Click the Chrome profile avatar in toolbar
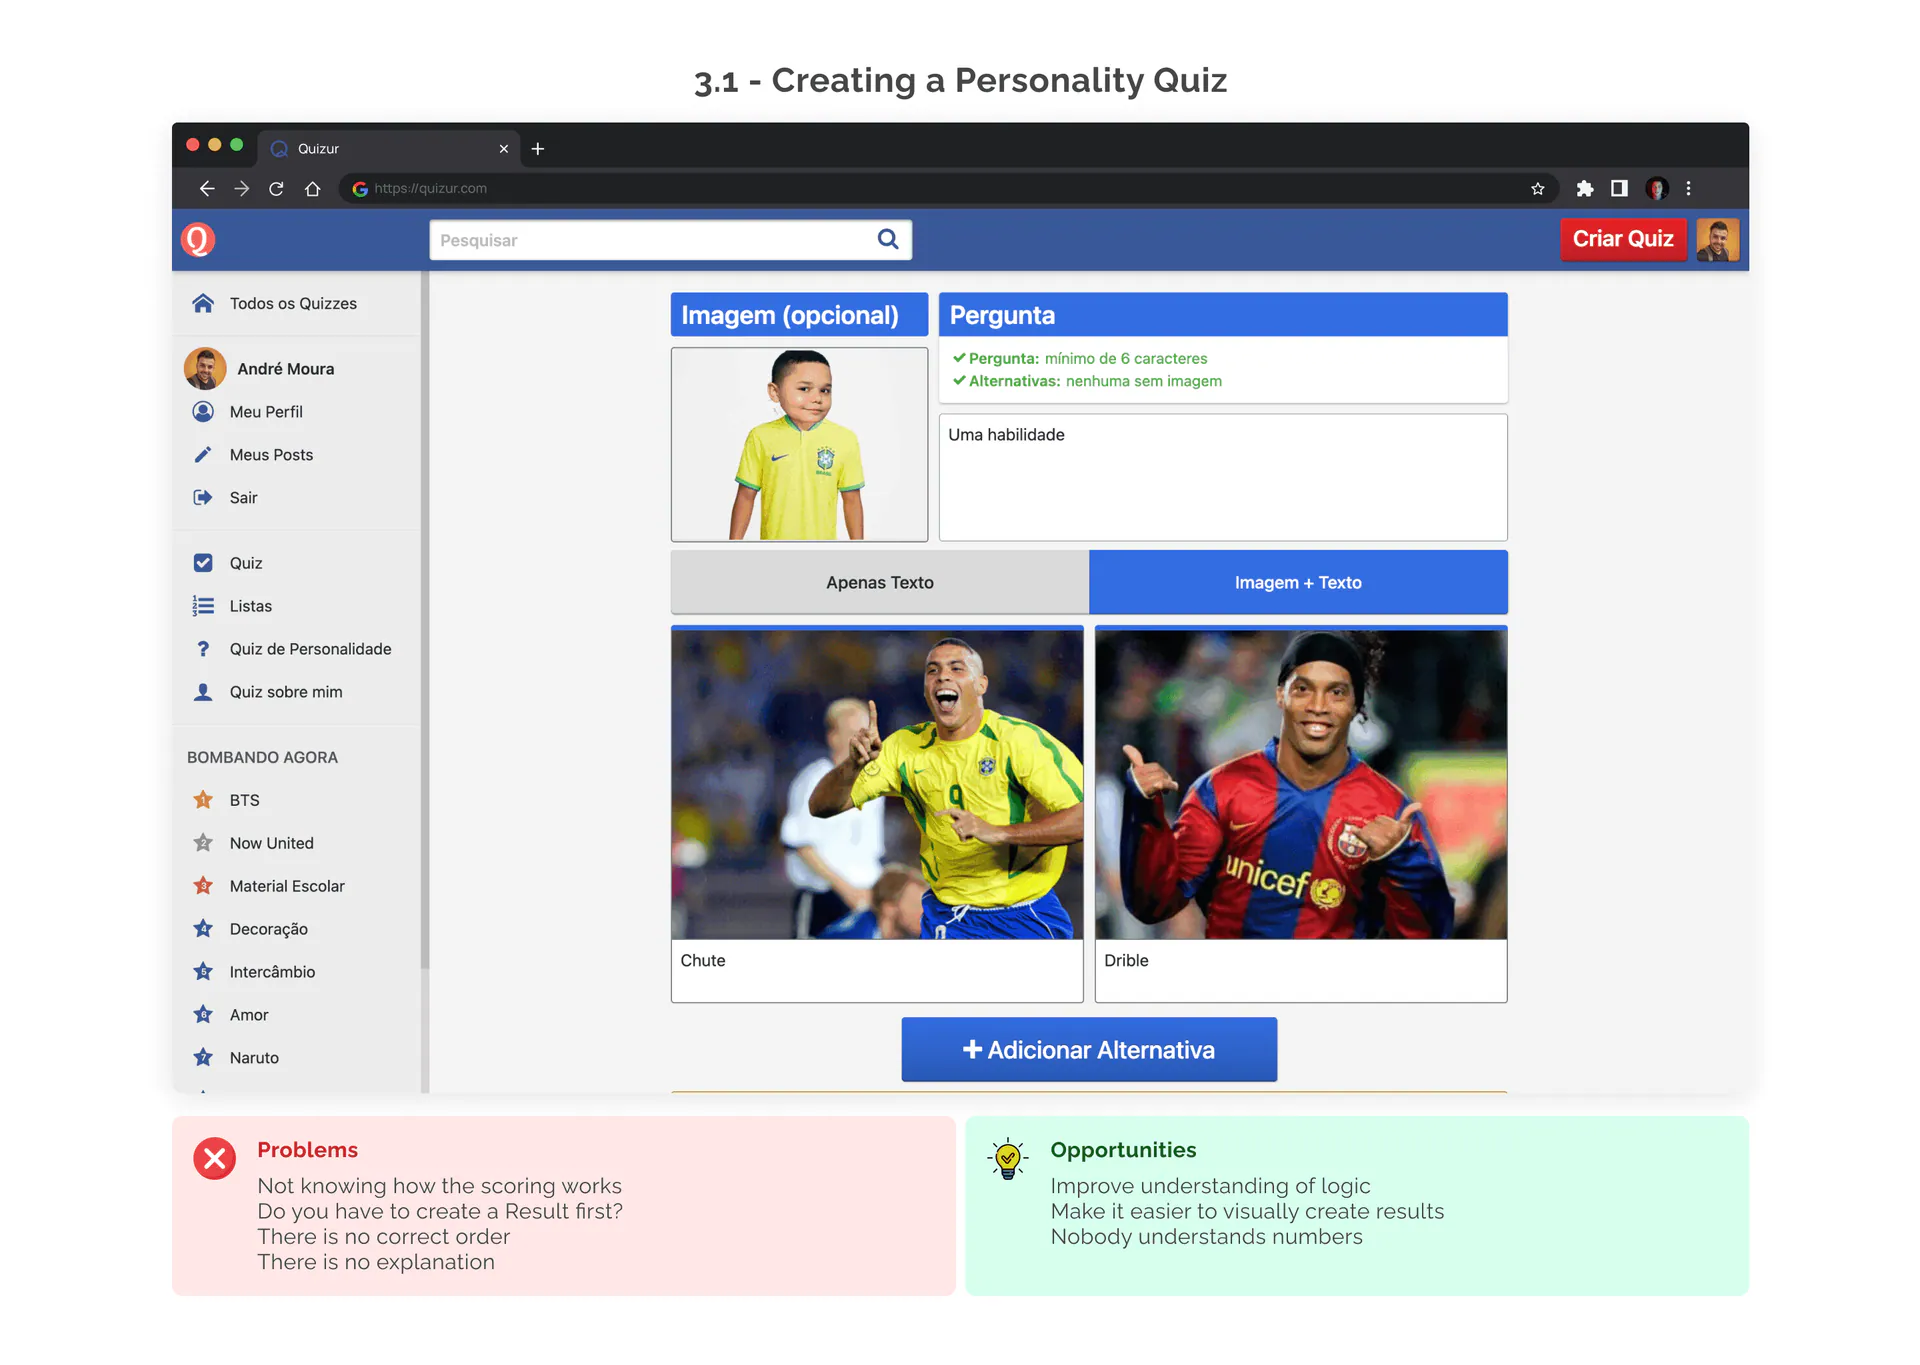The height and width of the screenshot is (1365, 1920). pos(1657,188)
